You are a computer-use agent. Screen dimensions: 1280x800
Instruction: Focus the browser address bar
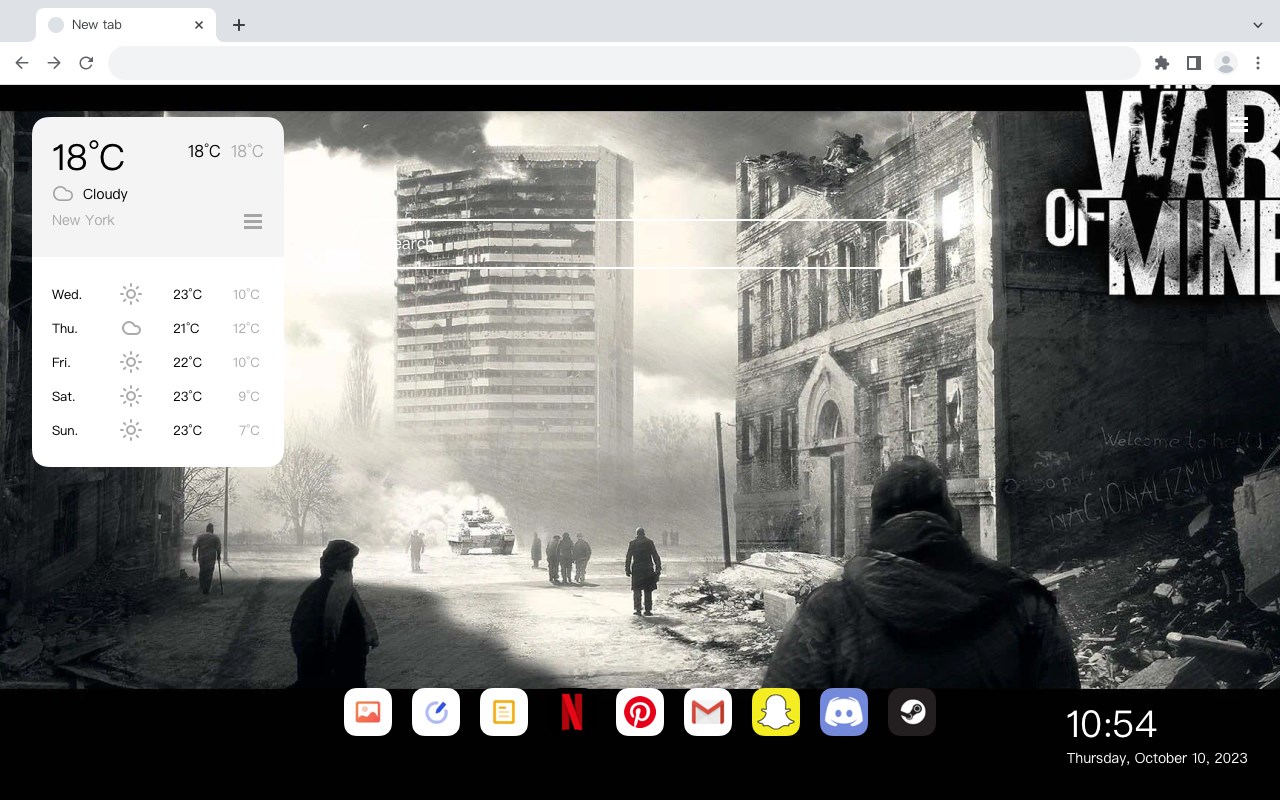(624, 63)
